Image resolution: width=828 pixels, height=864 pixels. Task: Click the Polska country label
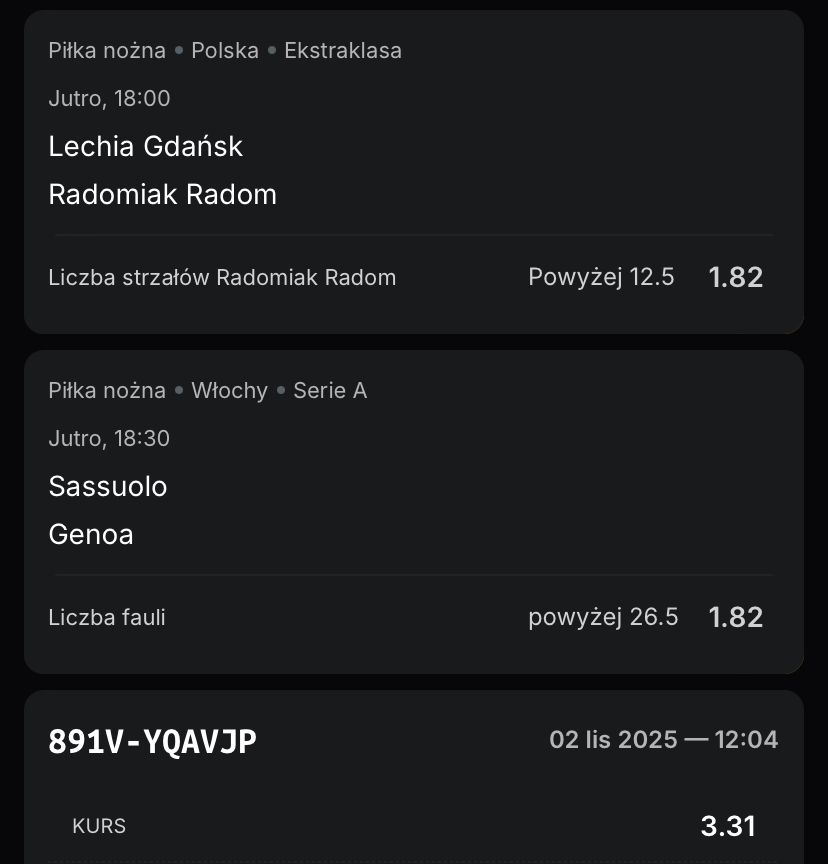point(225,50)
